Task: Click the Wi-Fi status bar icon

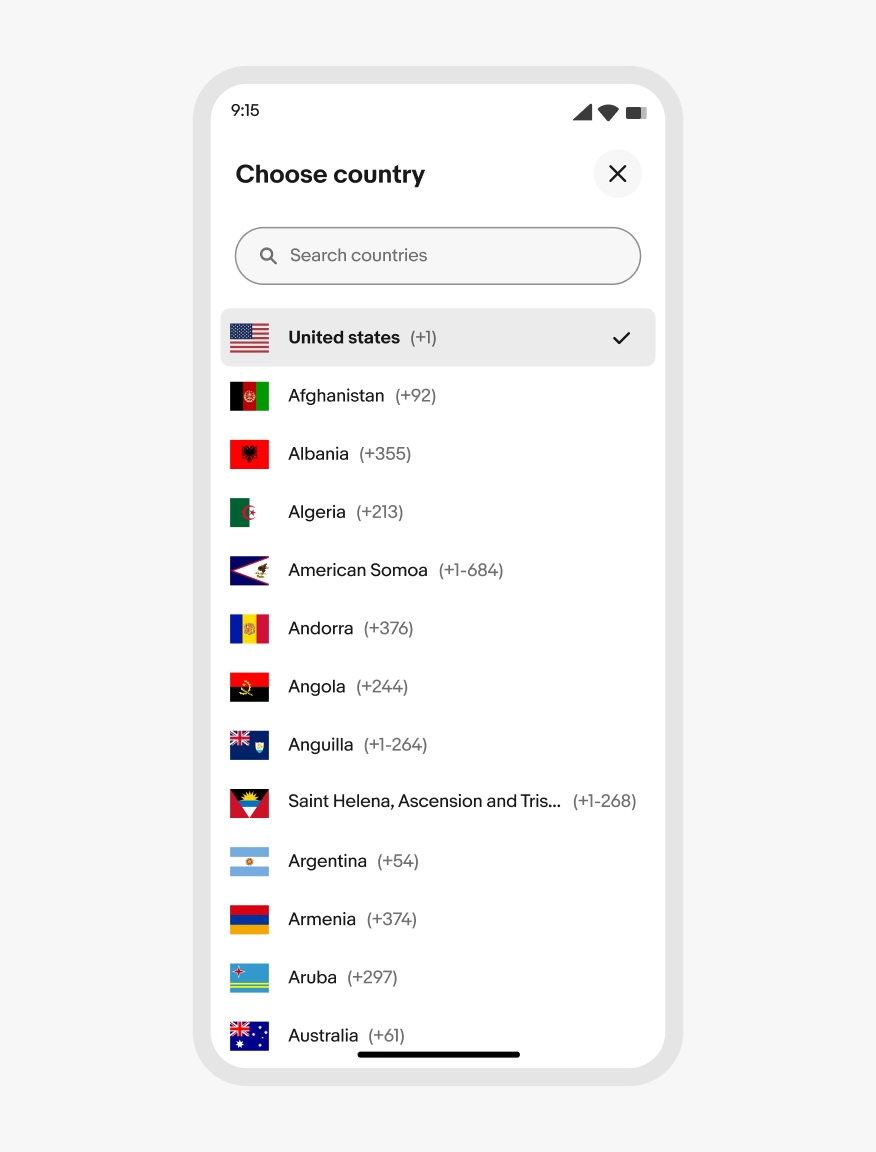Action: (608, 113)
